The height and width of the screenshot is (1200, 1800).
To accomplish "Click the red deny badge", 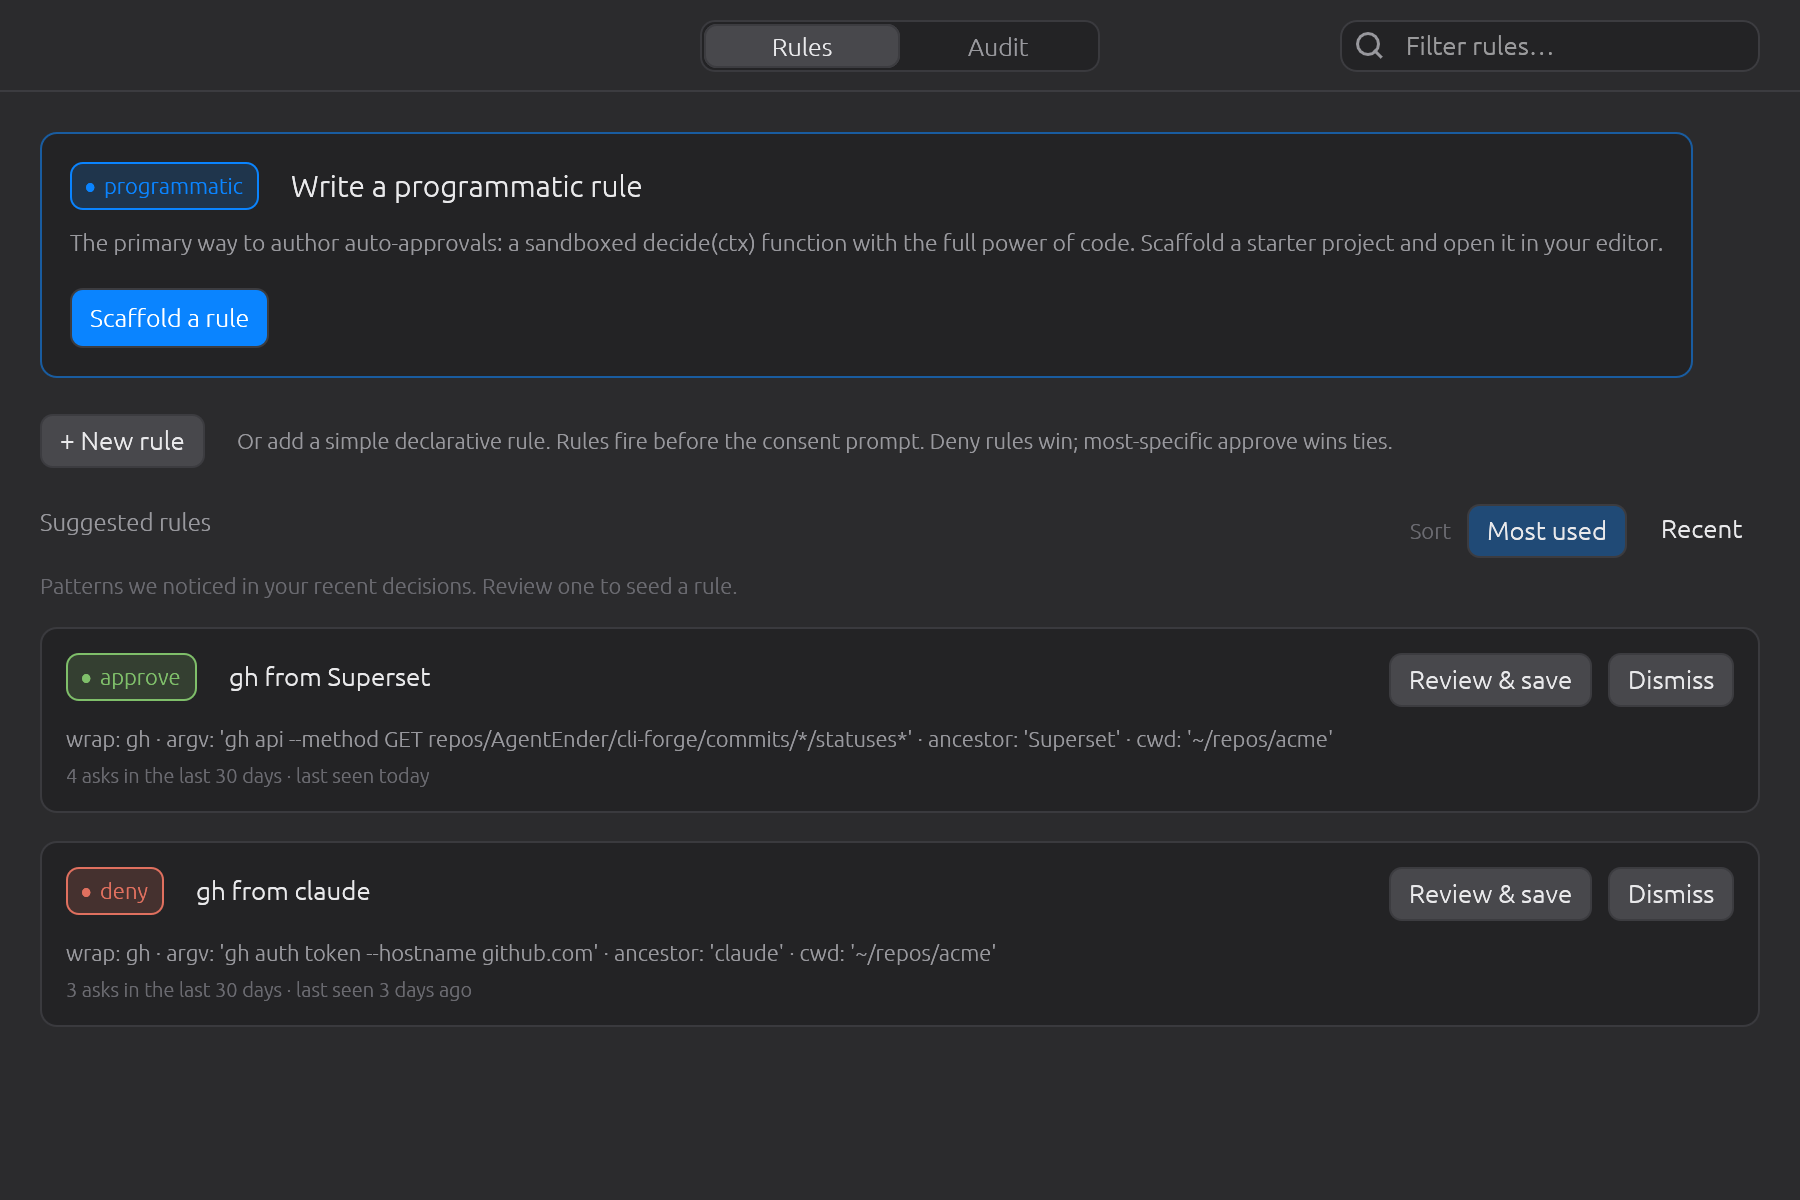I will click(115, 891).
